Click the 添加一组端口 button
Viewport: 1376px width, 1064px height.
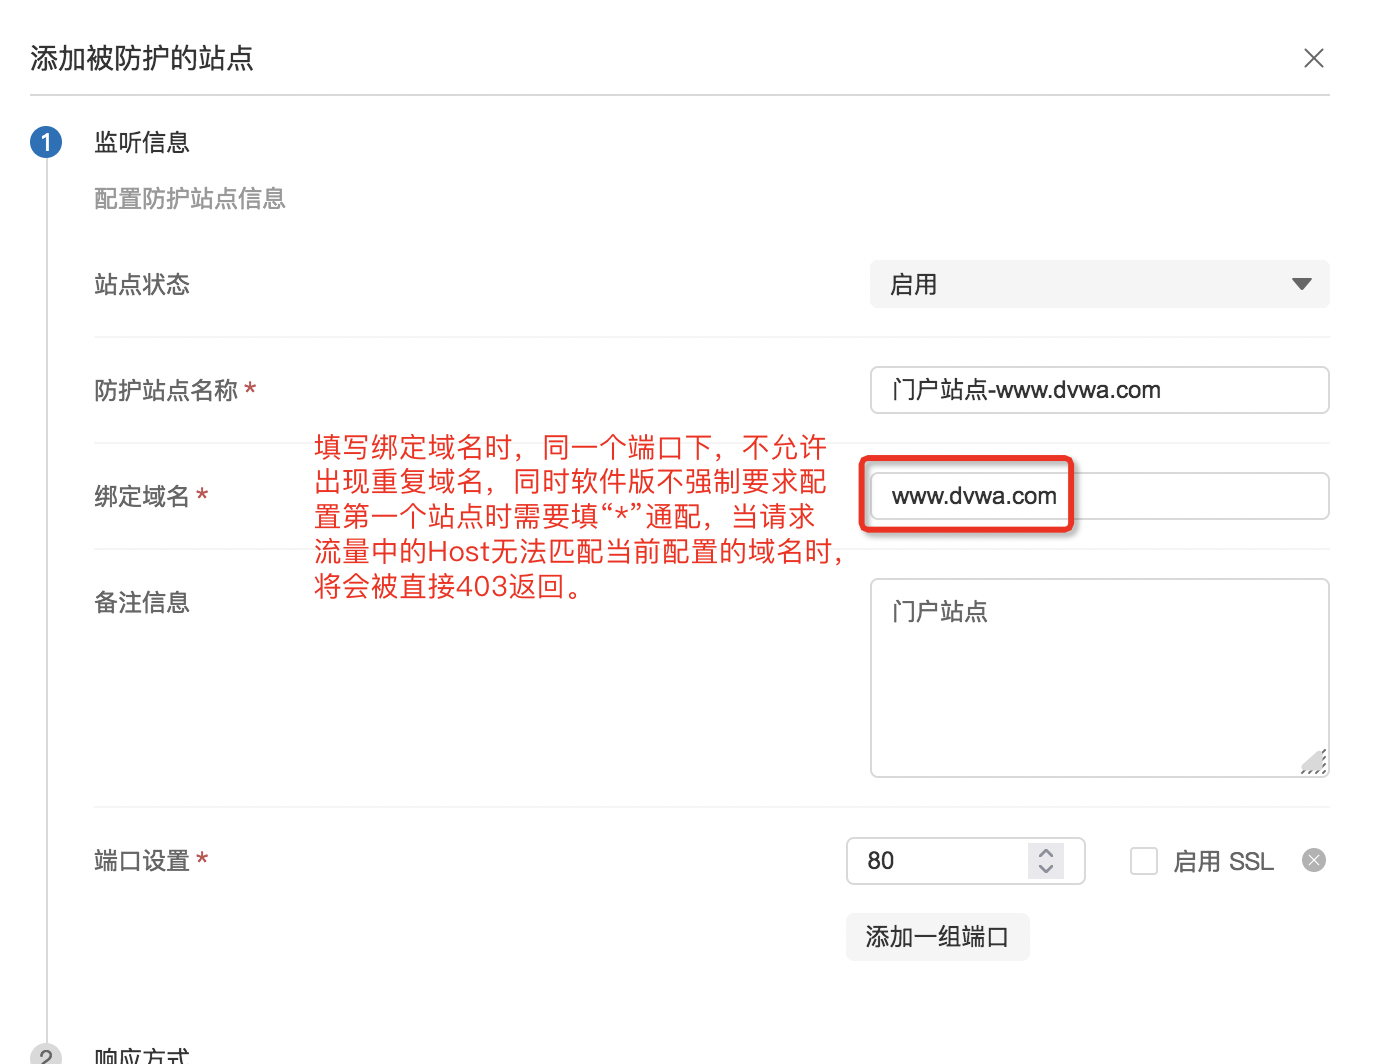click(x=937, y=937)
